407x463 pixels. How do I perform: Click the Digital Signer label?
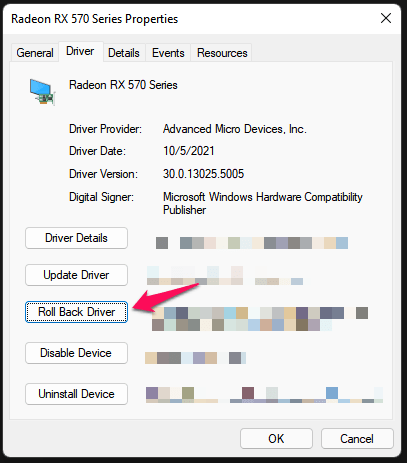coord(101,197)
